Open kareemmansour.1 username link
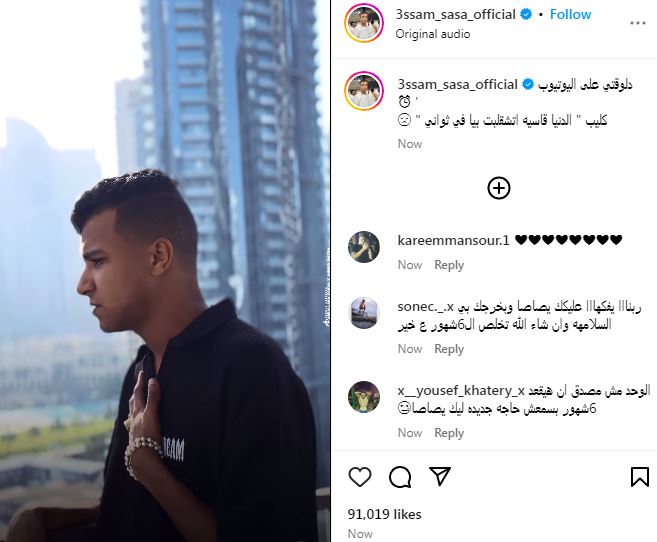The image size is (657, 542). [x=453, y=240]
